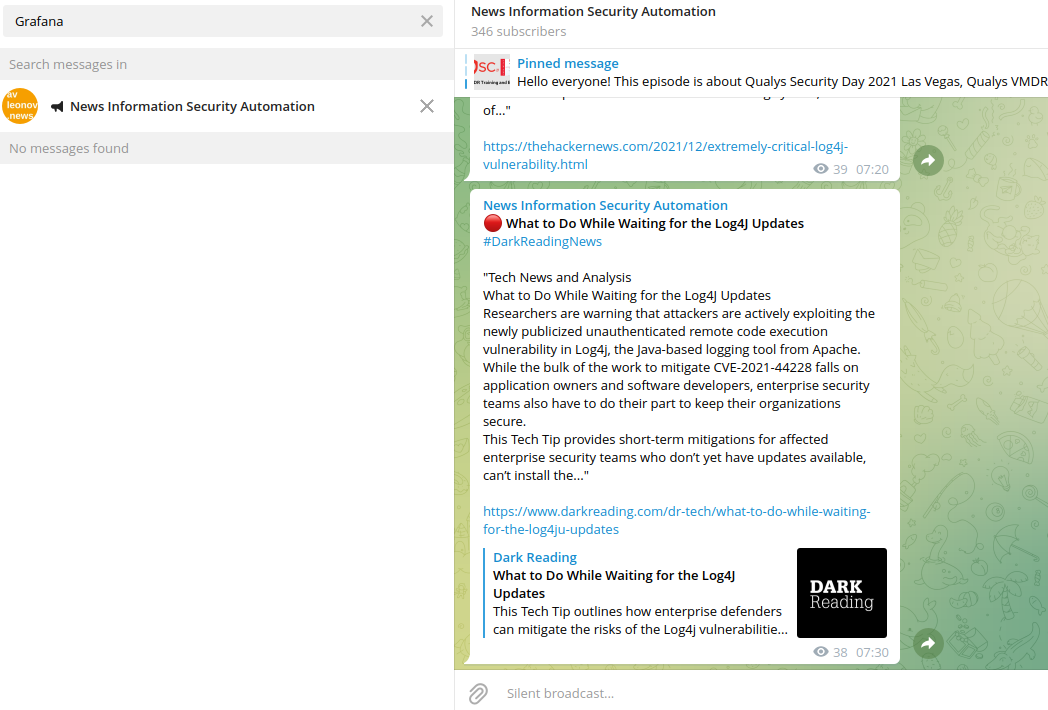Viewport: 1048px width, 710px height.
Task: Click the News Information Security Automation sender name
Action: (x=605, y=206)
